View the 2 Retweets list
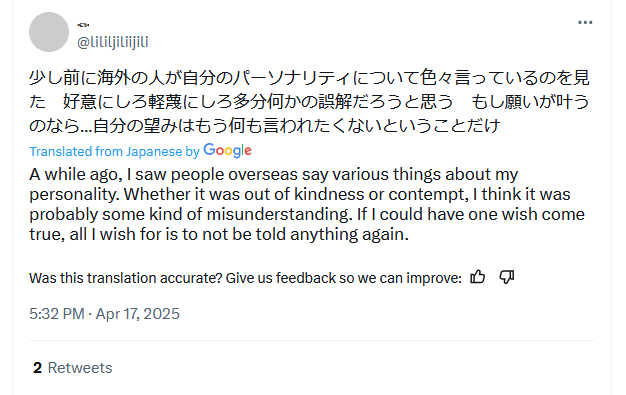This screenshot has width=626, height=395. (x=73, y=368)
